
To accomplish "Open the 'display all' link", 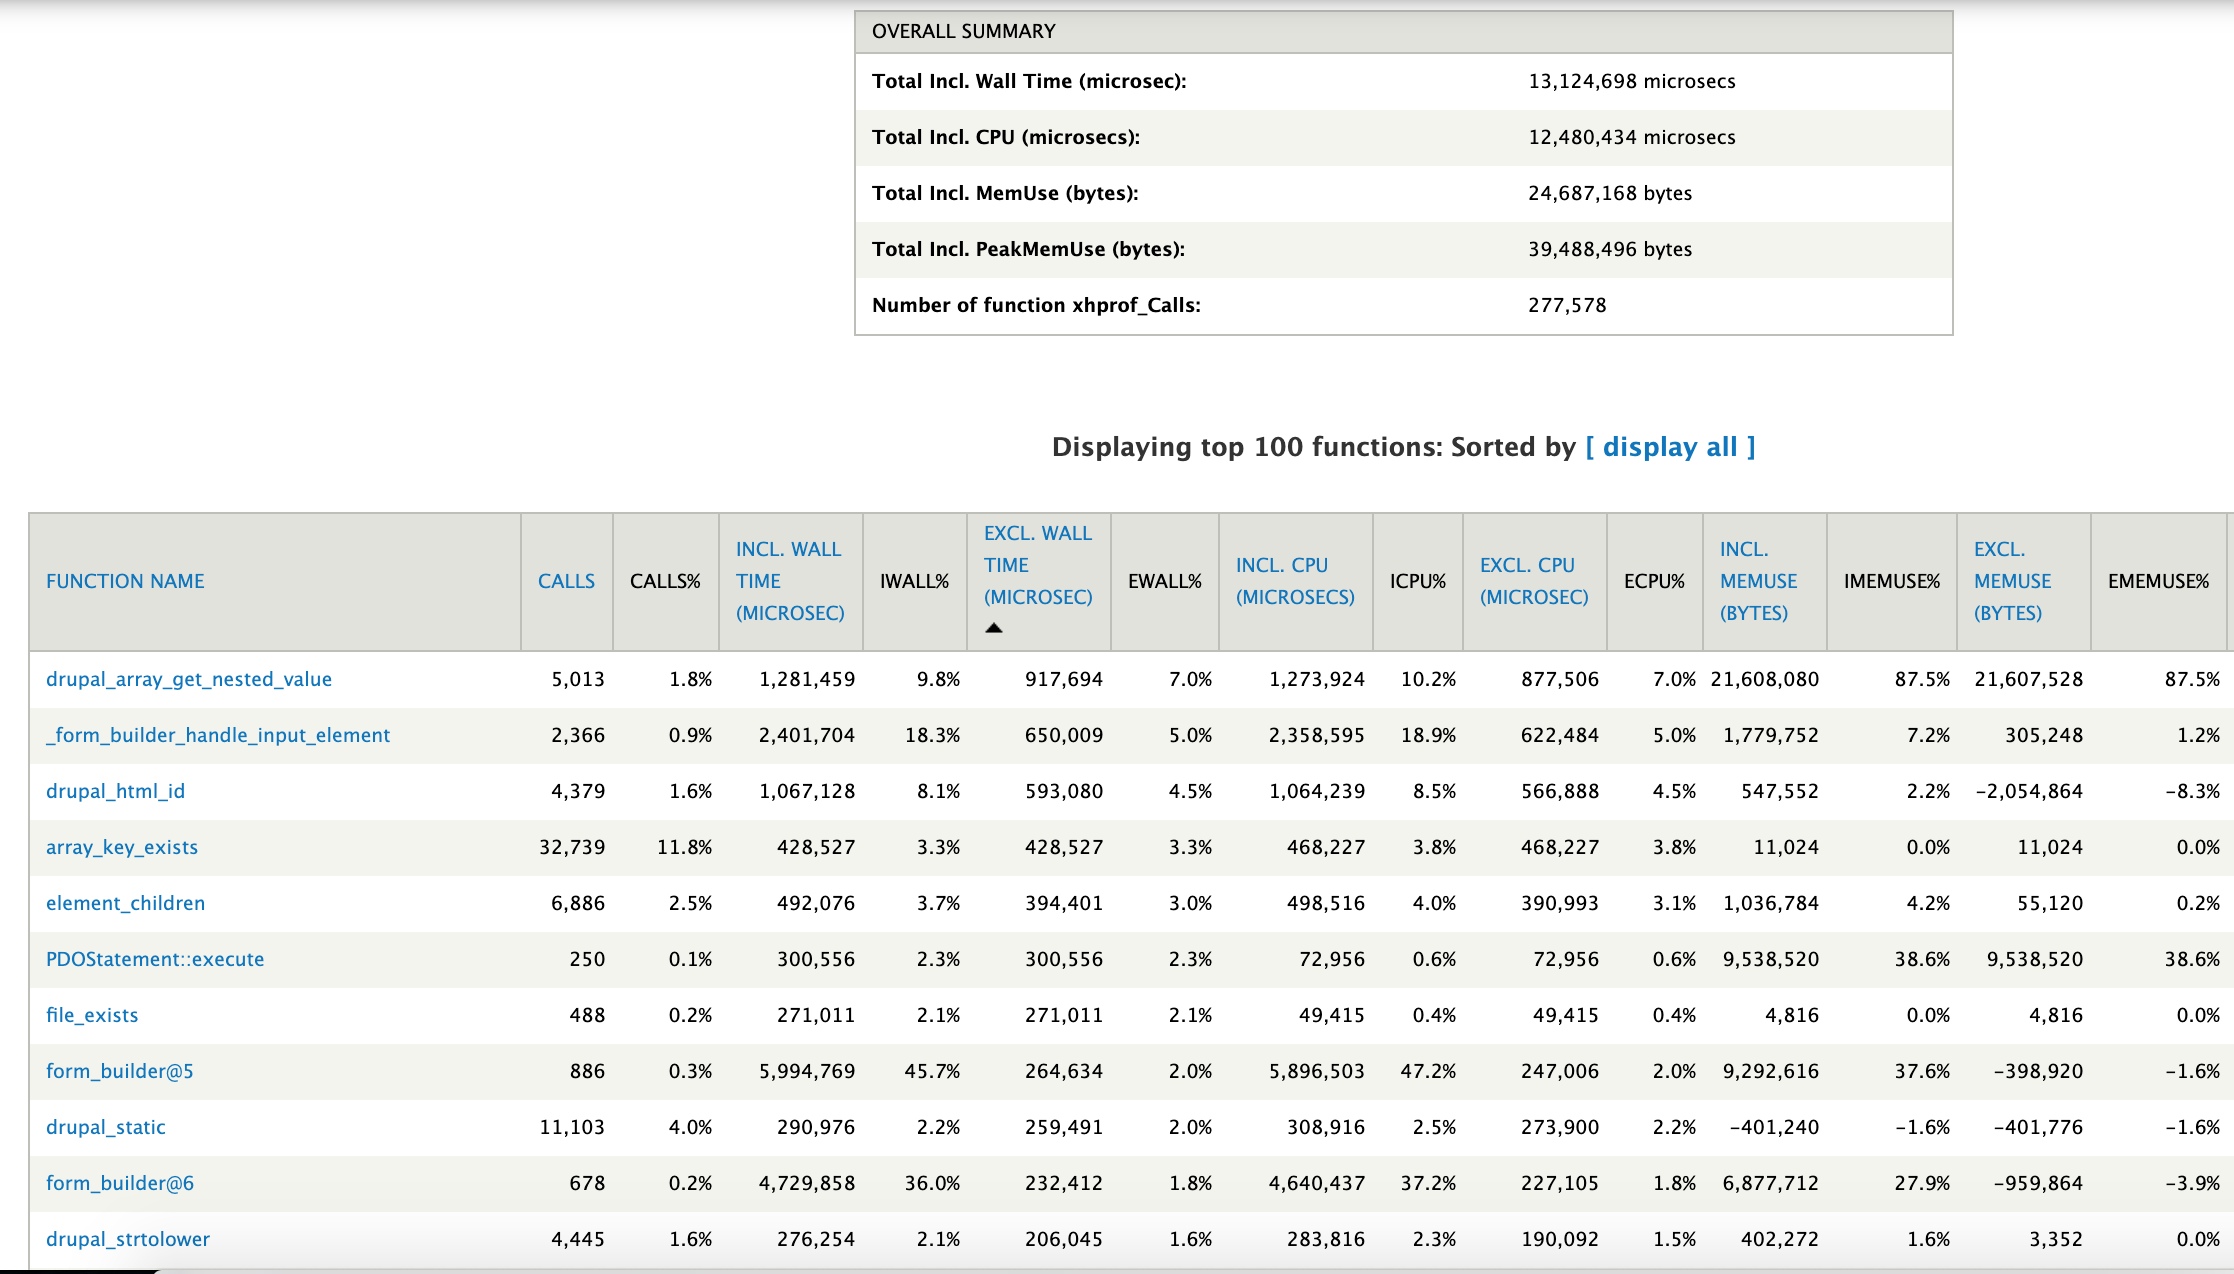I will [1670, 447].
